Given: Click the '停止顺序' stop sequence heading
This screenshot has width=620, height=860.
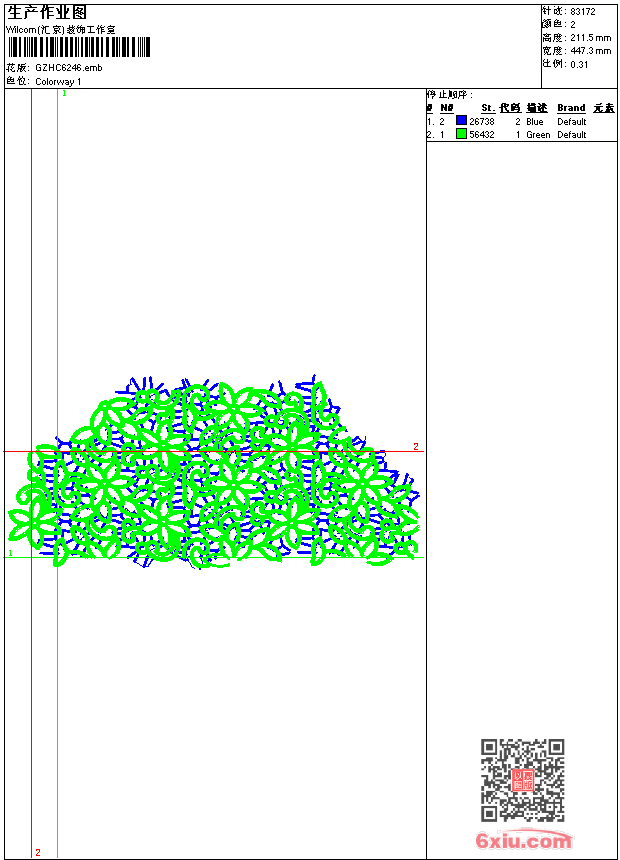Looking at the screenshot, I should tap(449, 95).
